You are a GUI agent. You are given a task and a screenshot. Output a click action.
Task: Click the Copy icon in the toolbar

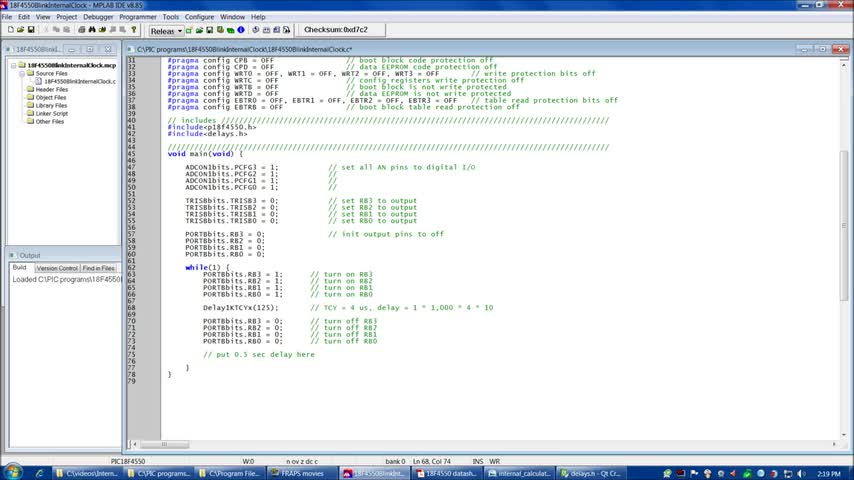(x=56, y=30)
